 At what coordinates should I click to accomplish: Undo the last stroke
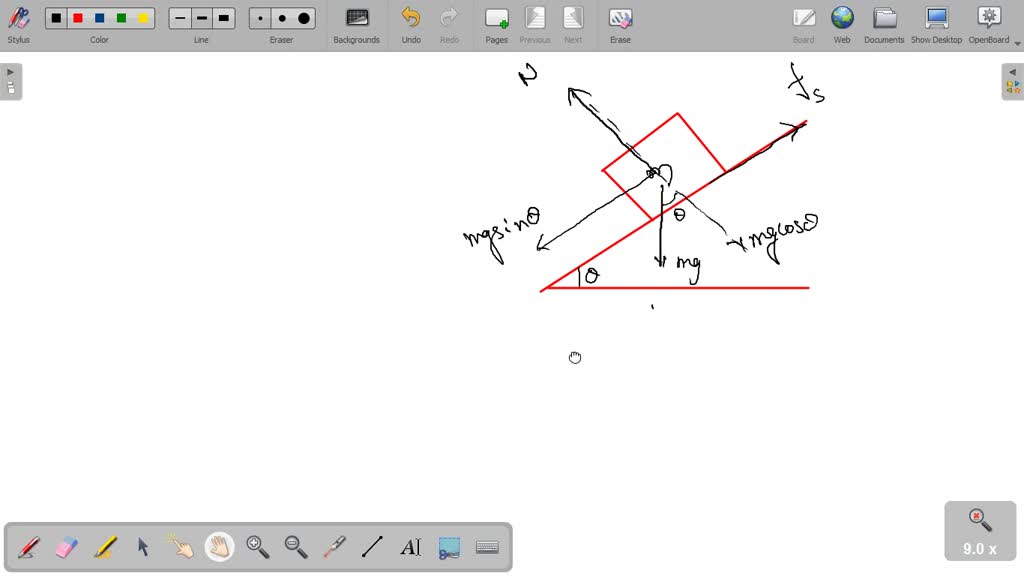(411, 25)
